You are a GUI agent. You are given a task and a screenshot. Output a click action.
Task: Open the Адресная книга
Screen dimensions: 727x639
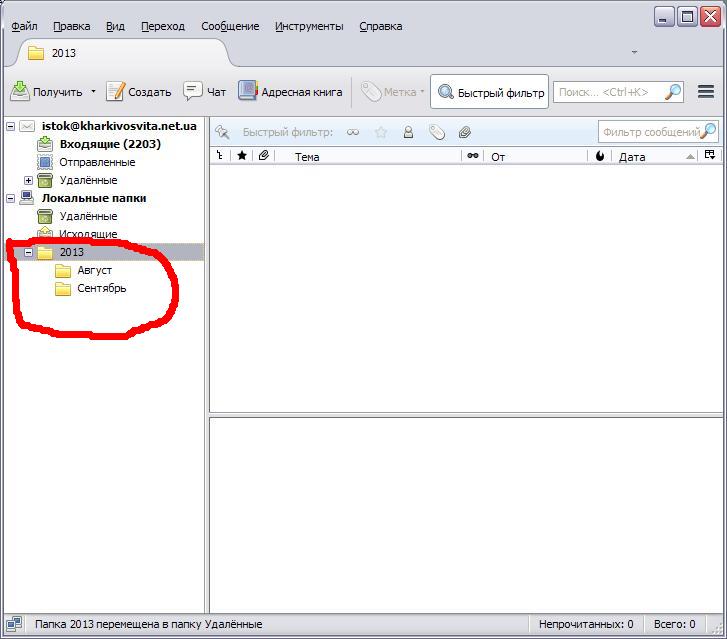(290, 92)
